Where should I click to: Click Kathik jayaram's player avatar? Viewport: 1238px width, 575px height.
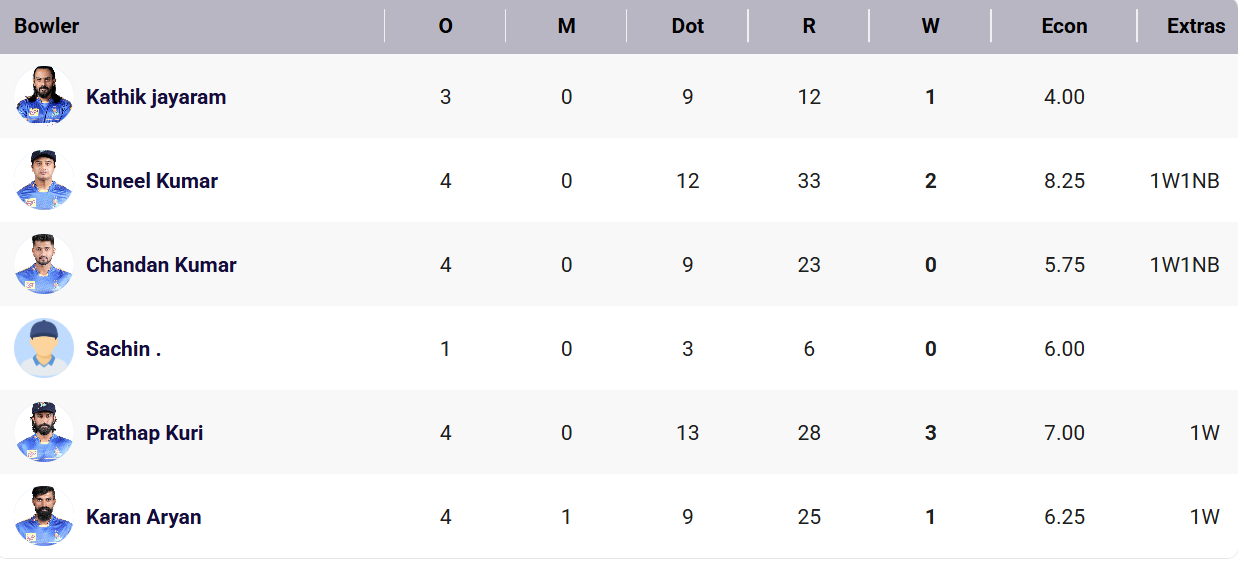pyautogui.click(x=44, y=97)
